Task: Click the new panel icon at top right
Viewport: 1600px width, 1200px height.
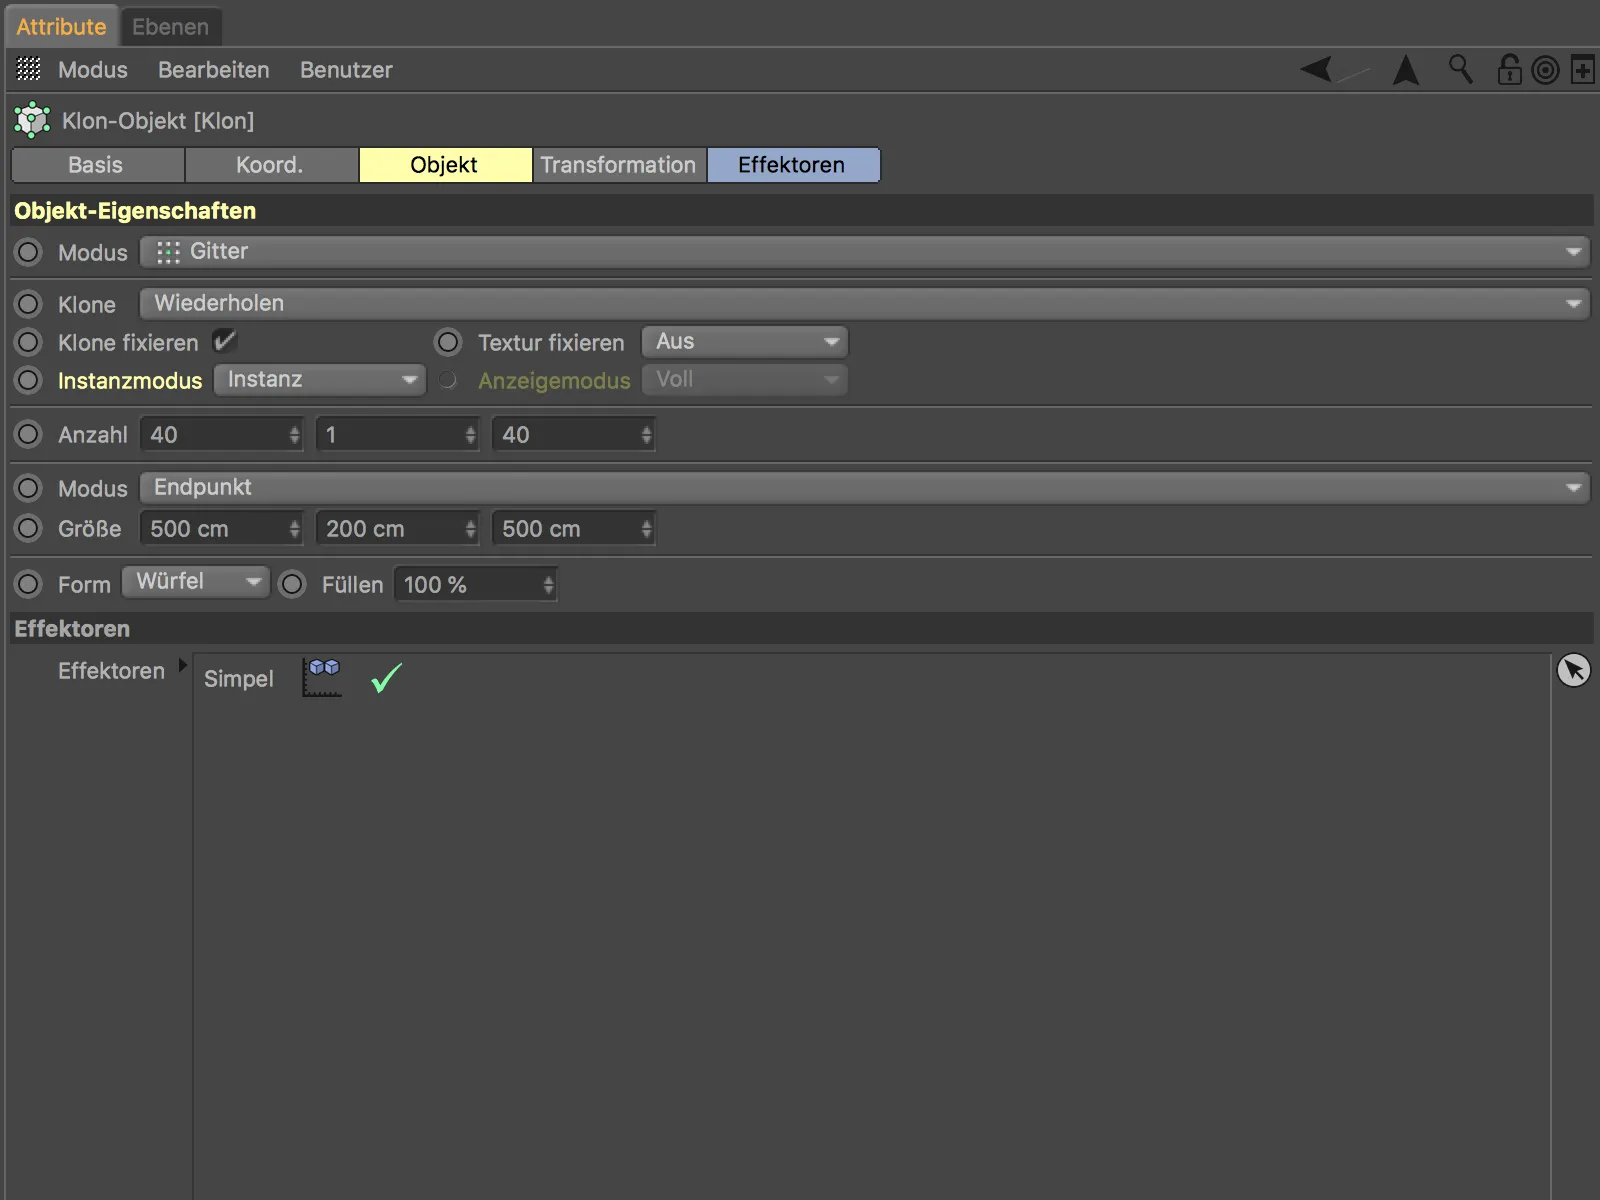Action: click(x=1581, y=69)
